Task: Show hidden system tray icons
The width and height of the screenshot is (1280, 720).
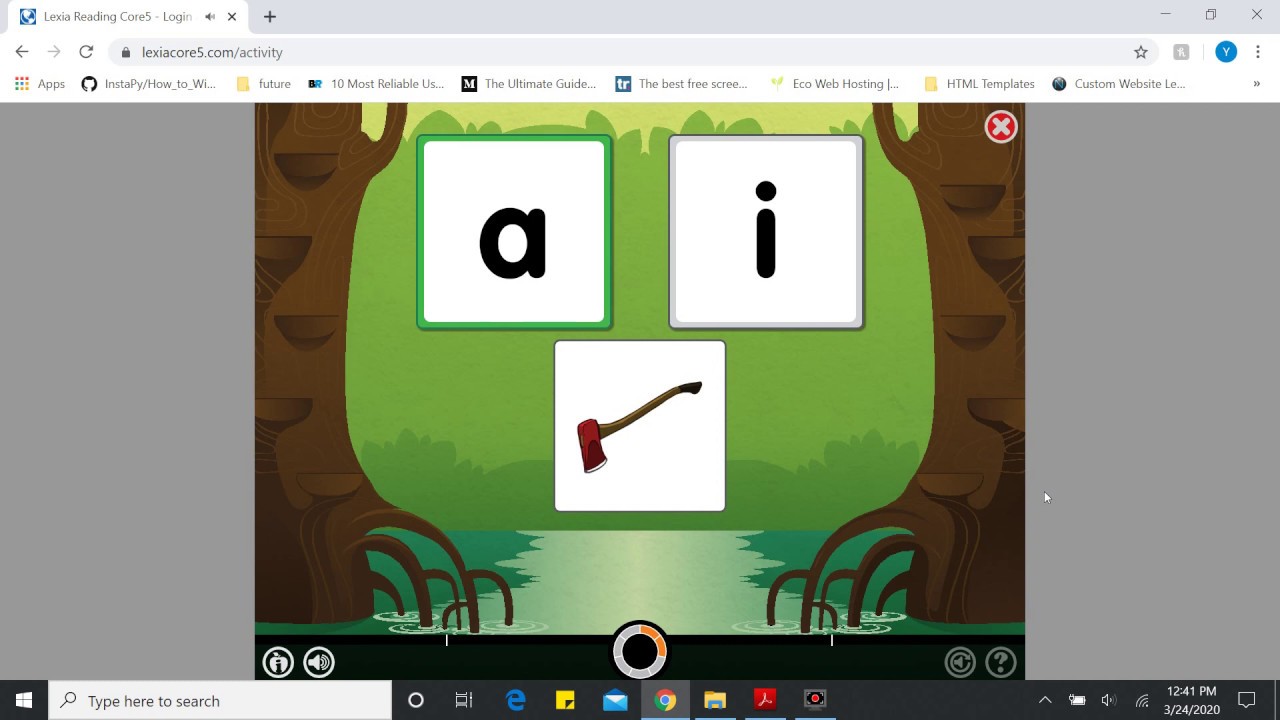Action: pyautogui.click(x=1045, y=700)
